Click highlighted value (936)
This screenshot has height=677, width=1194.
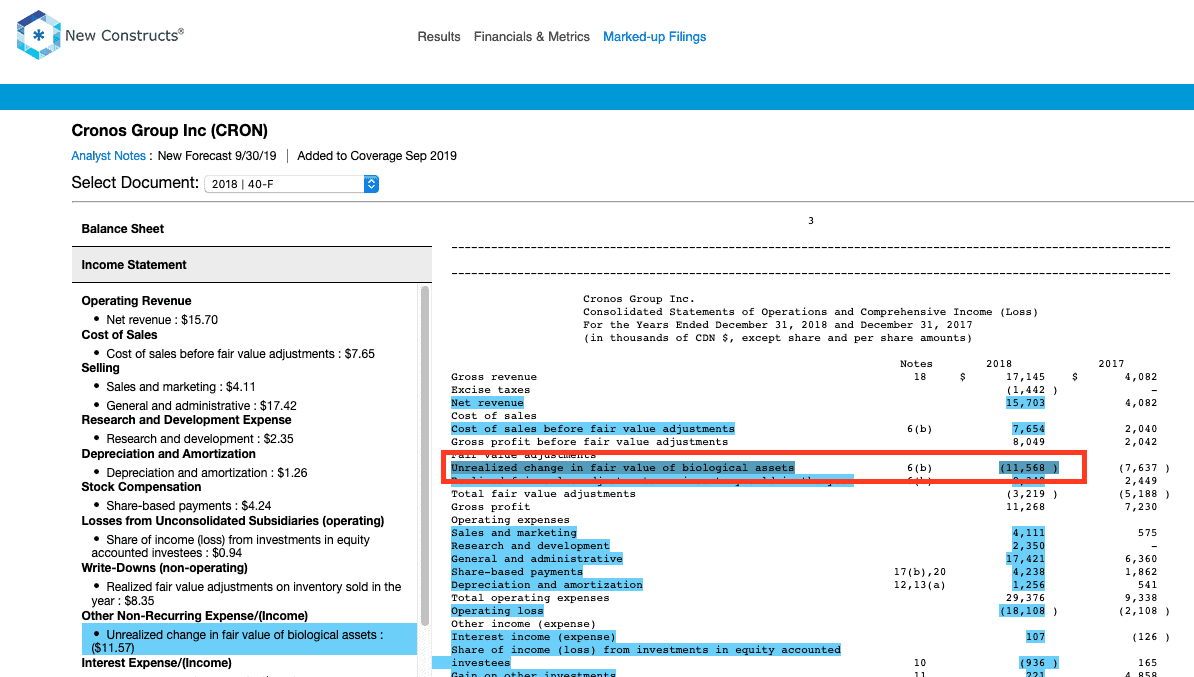tap(1038, 663)
